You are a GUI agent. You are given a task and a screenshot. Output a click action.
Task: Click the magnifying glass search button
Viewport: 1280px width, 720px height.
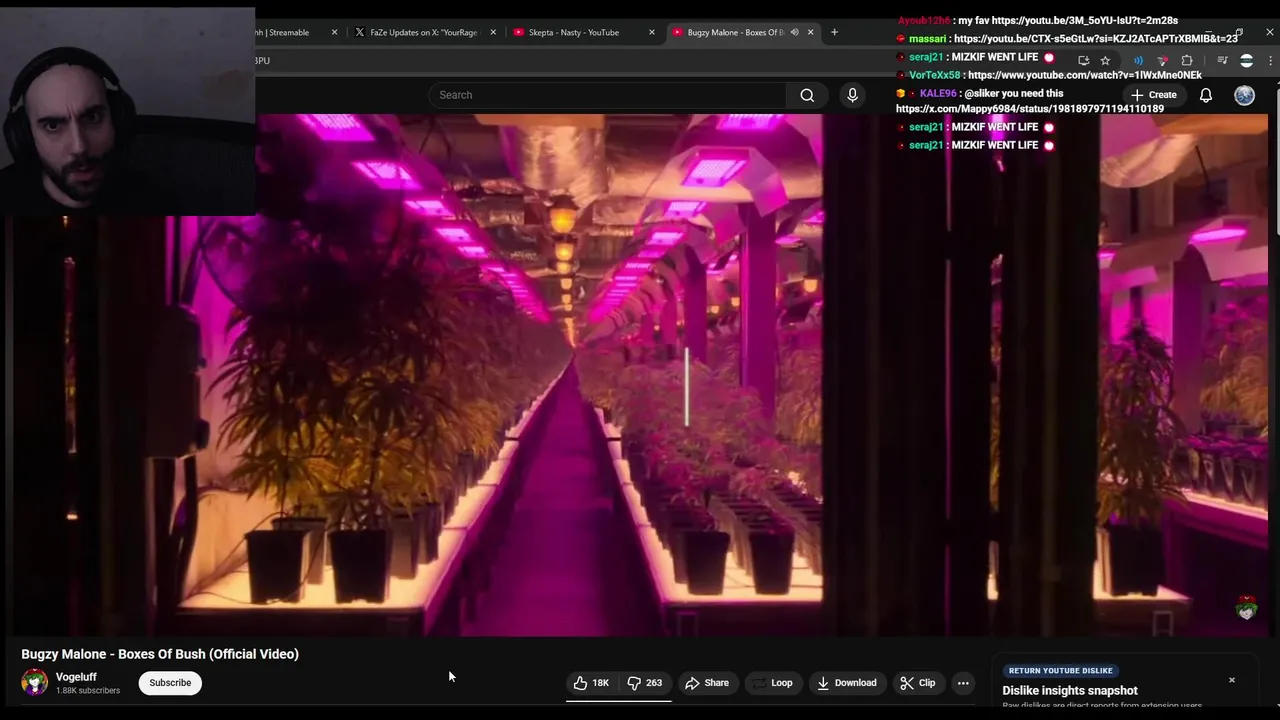pos(807,95)
